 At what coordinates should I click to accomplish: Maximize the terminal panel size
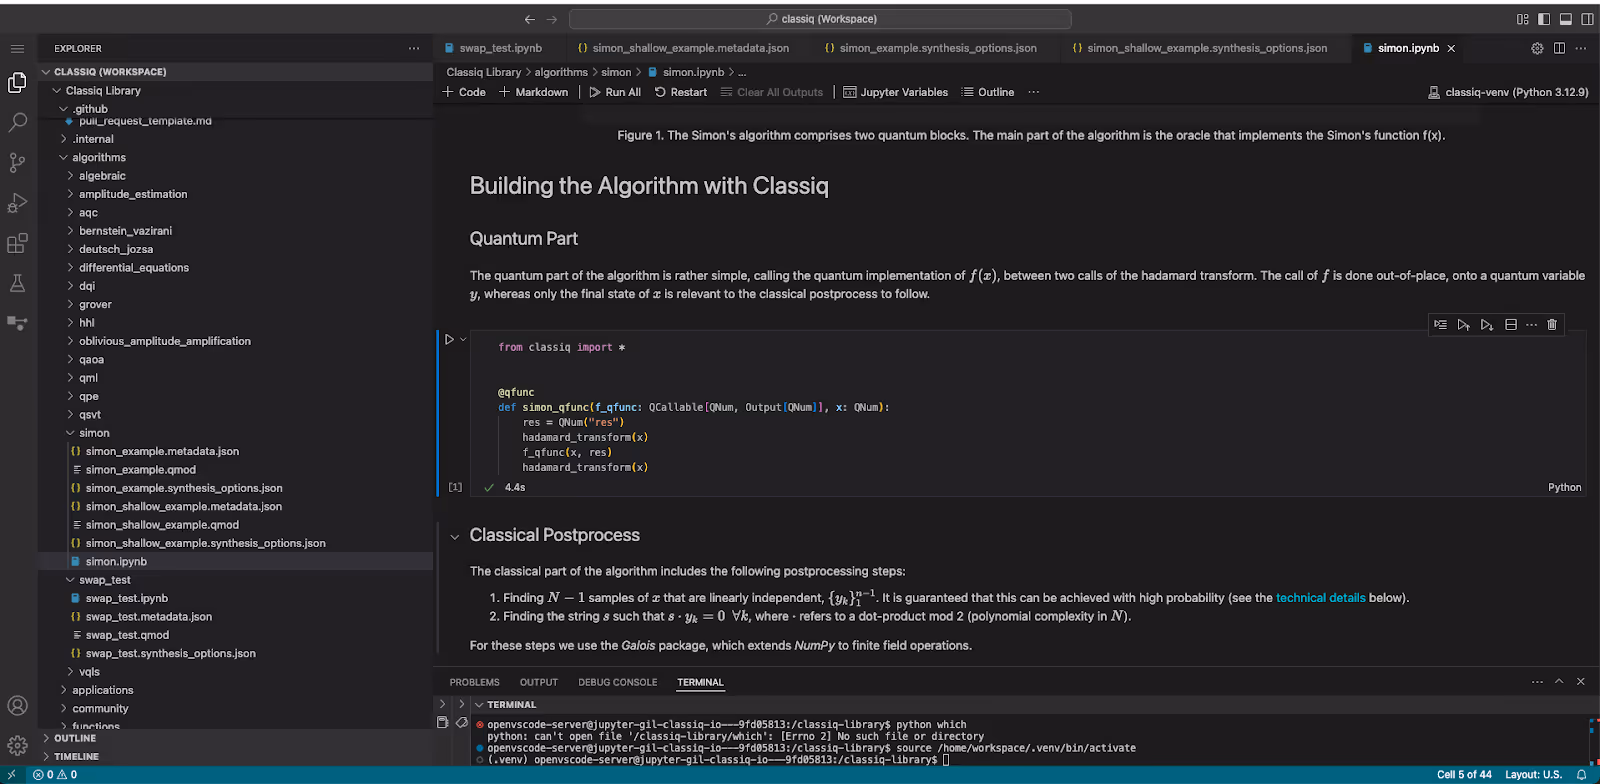pos(1559,682)
